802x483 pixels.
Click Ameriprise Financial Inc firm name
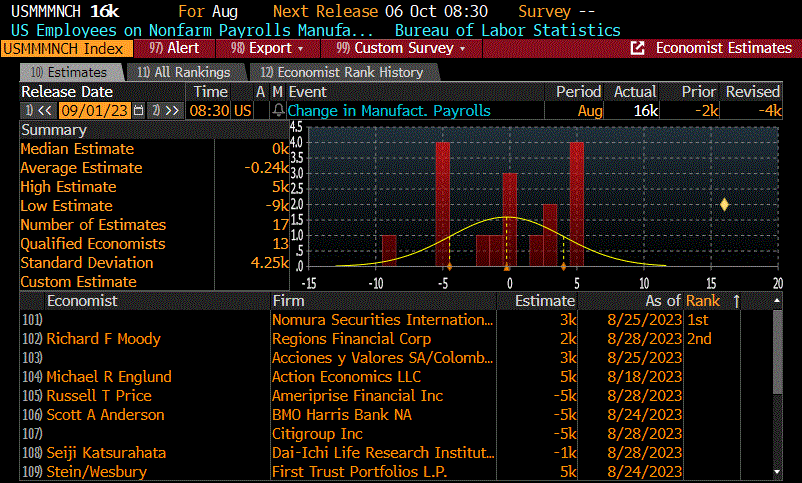point(358,396)
